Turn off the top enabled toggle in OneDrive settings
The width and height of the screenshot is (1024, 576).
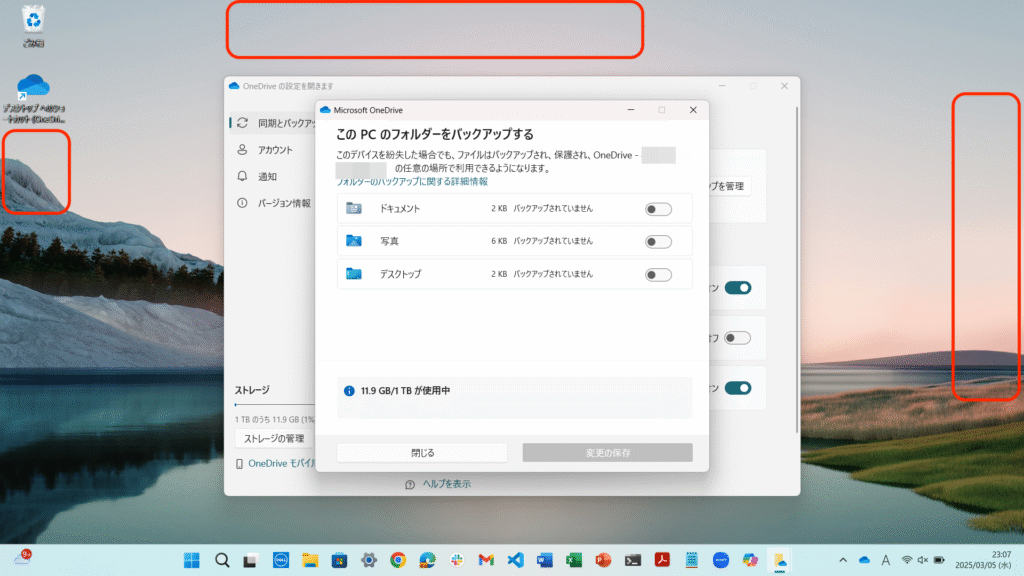738,288
